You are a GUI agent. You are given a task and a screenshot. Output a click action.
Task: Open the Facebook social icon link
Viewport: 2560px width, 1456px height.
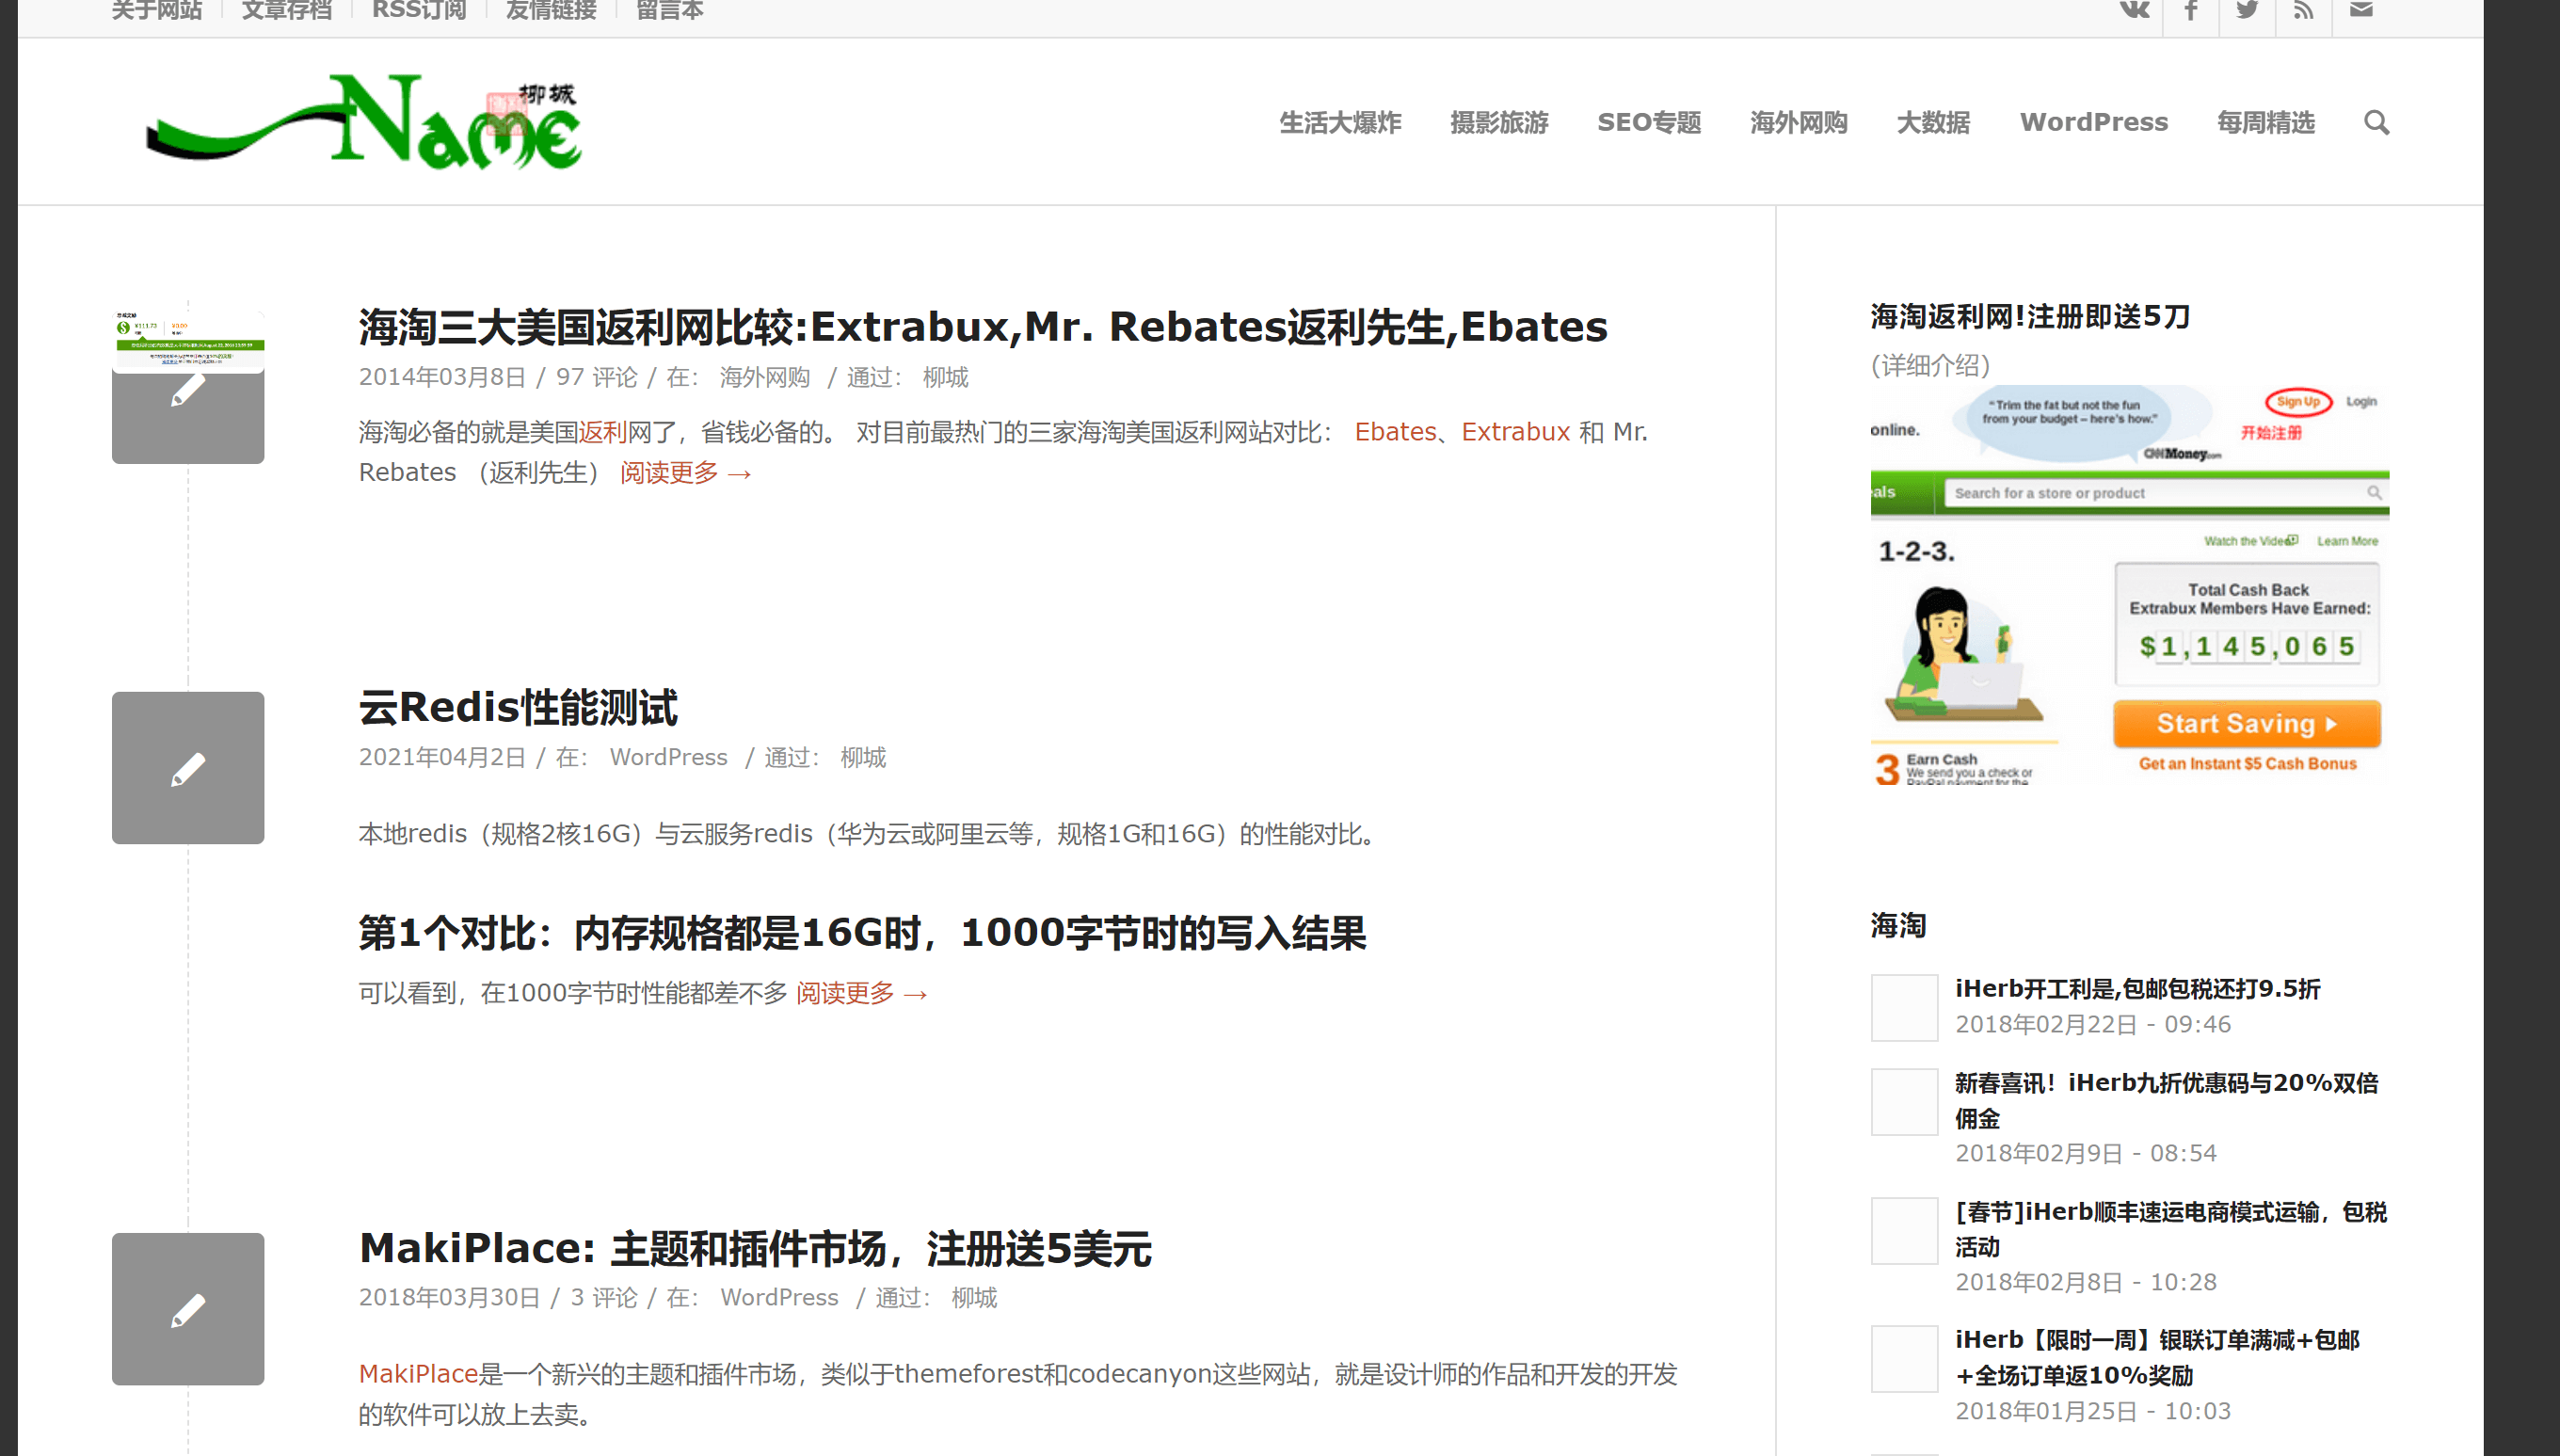coord(2191,10)
